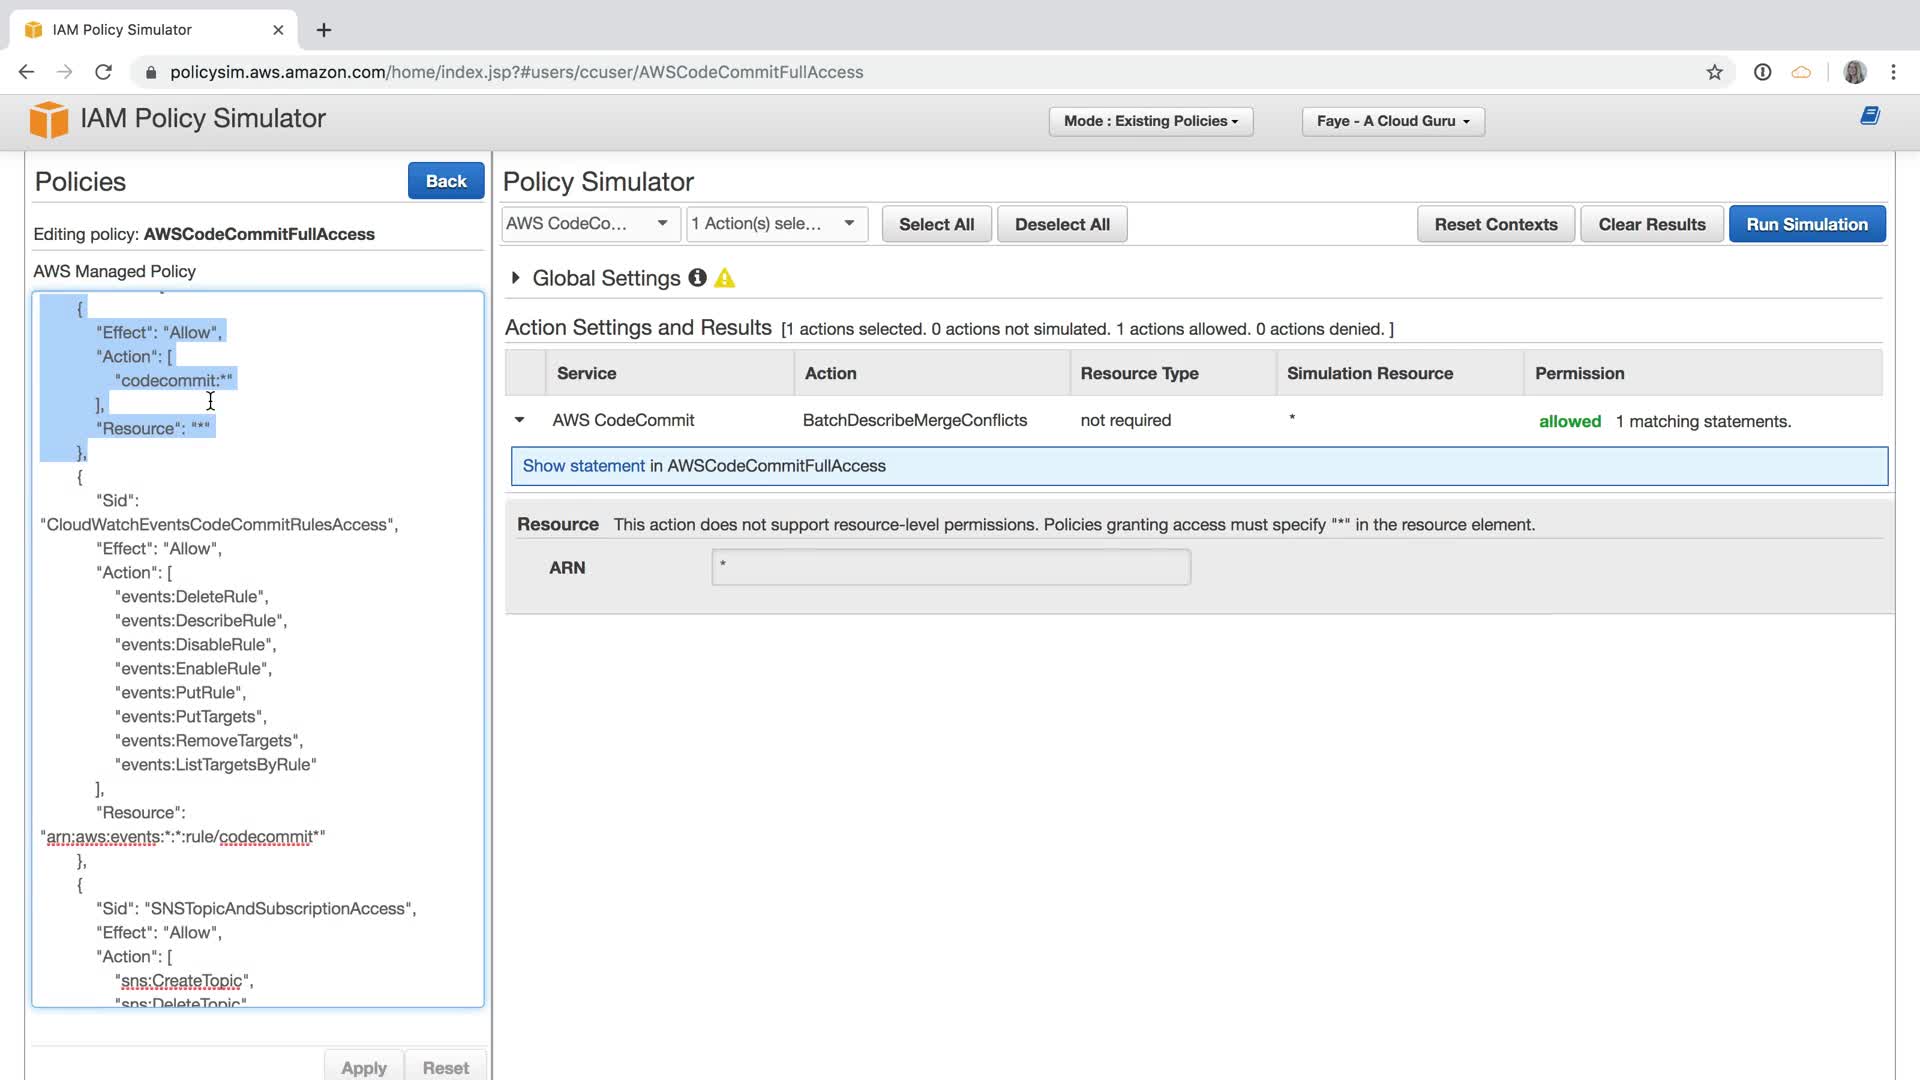1920x1080 pixels.
Task: Click the Show statement link
Action: click(583, 466)
